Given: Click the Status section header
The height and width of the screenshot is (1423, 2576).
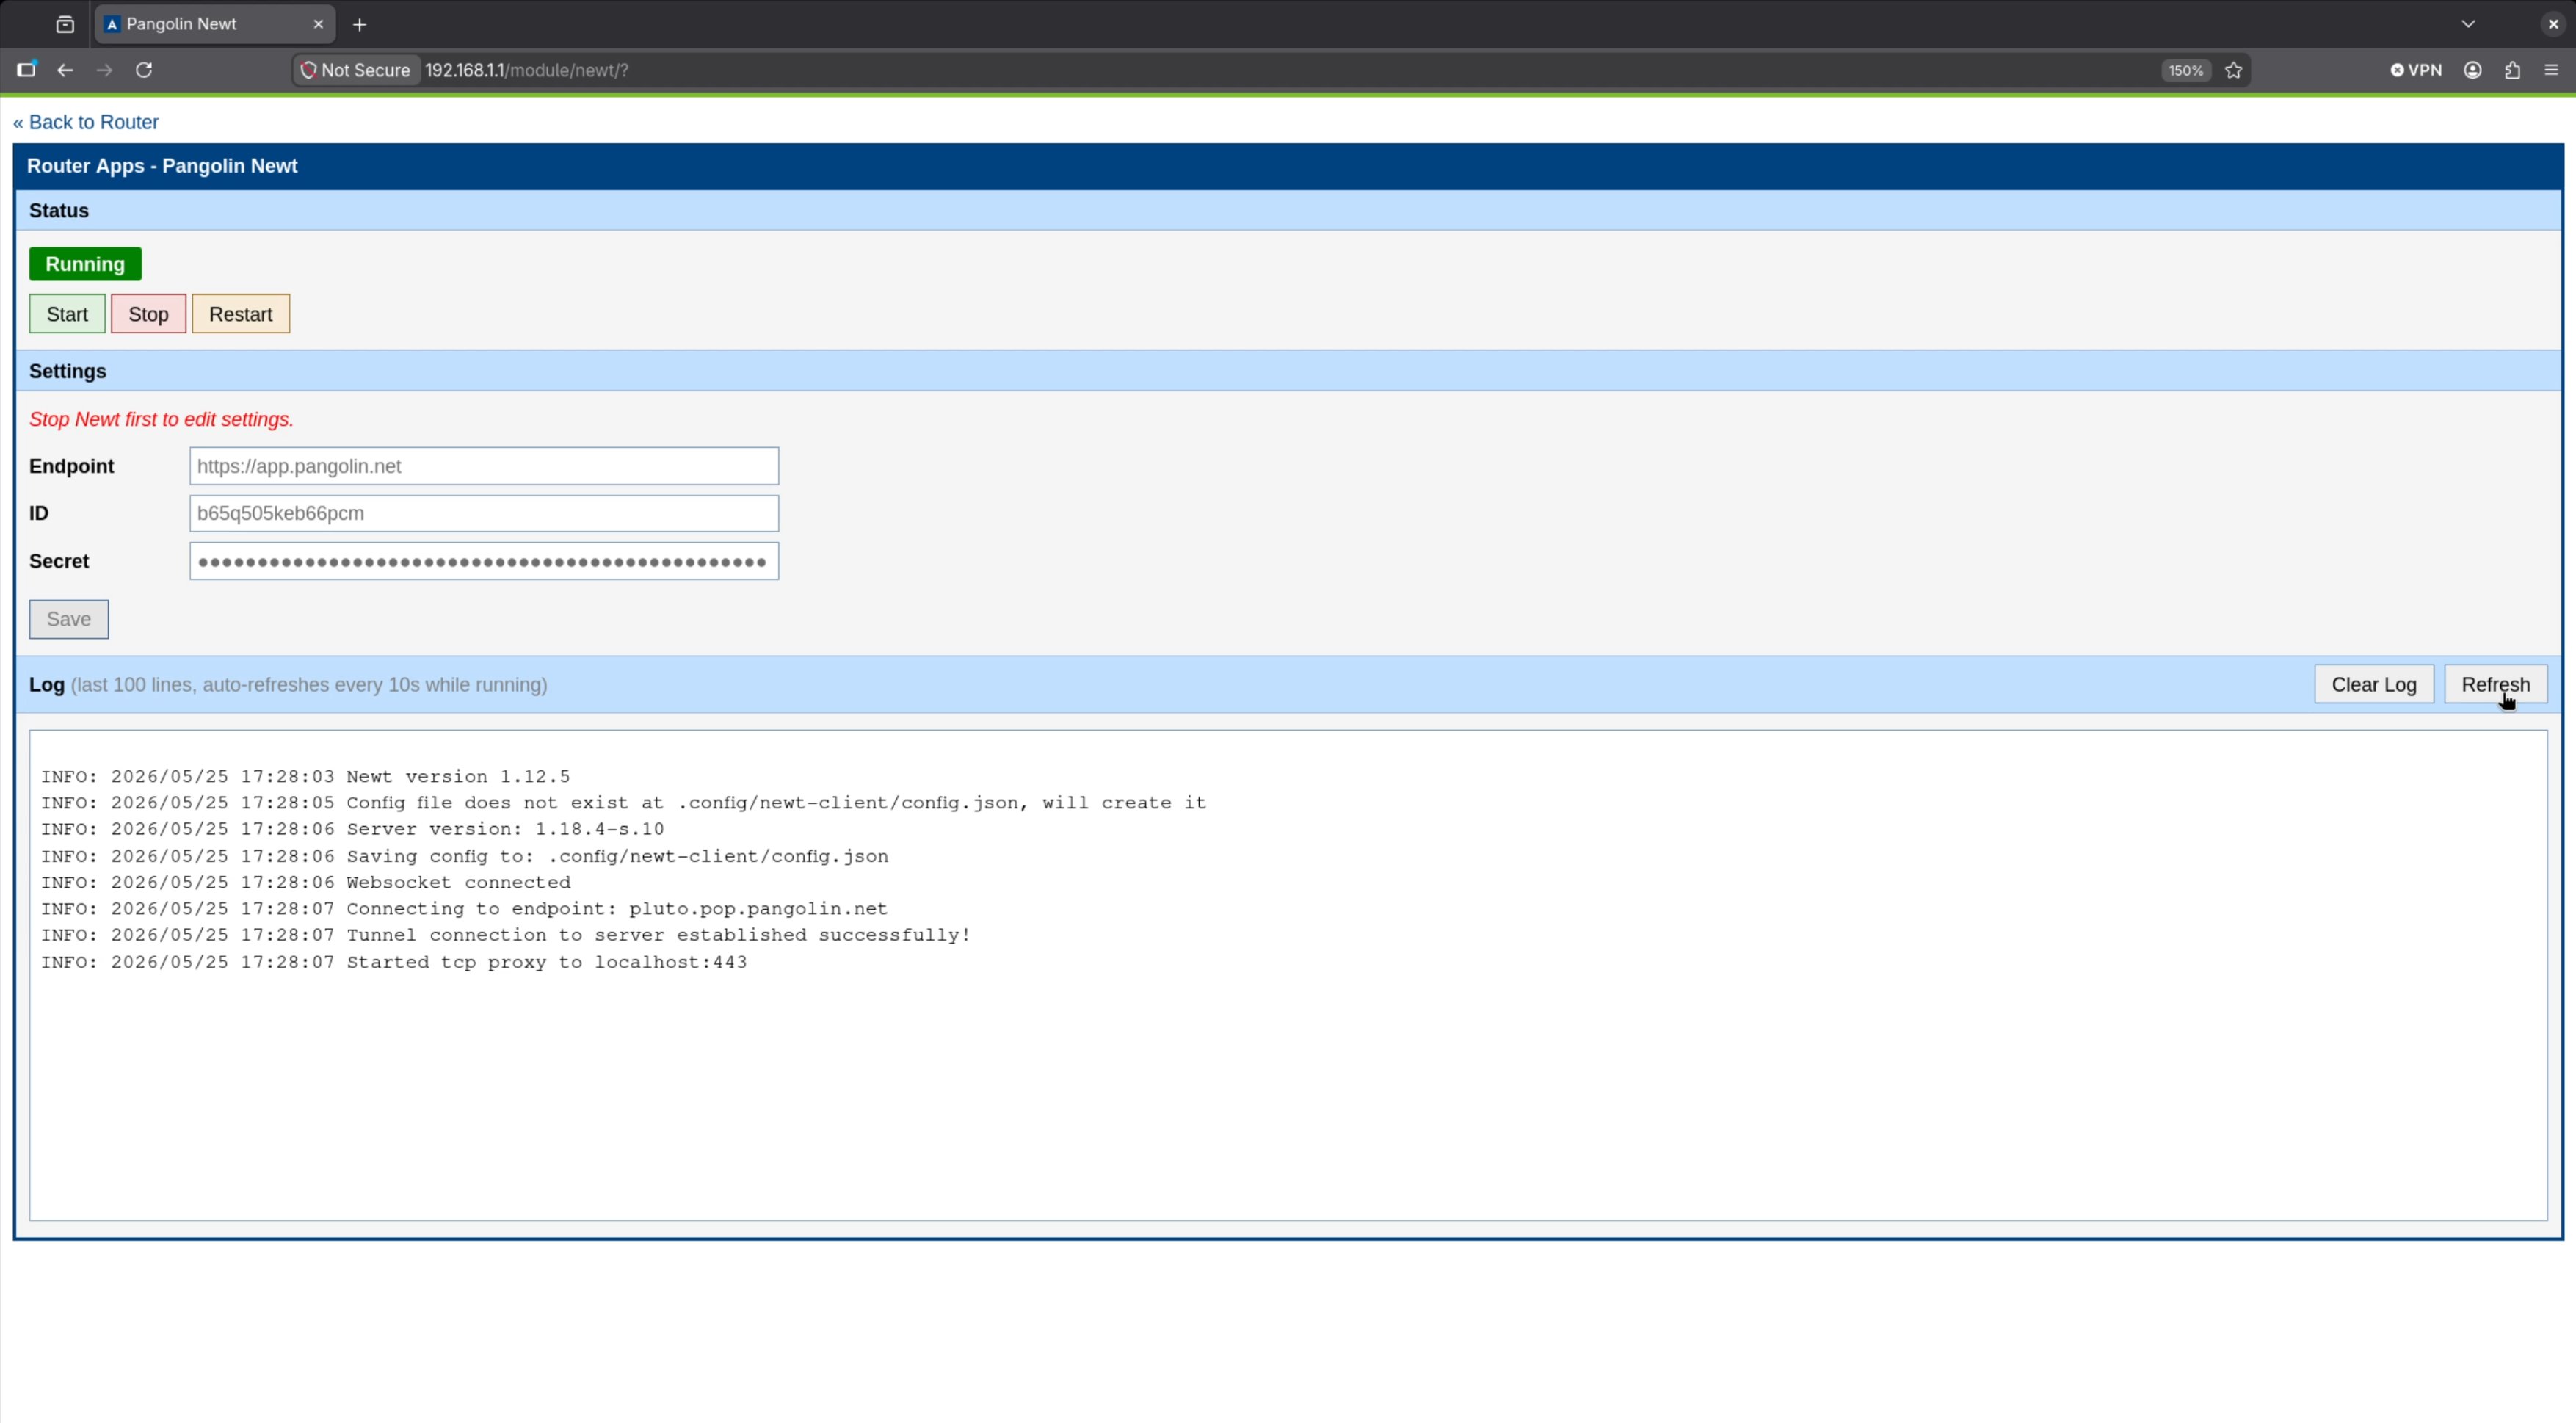Looking at the screenshot, I should coord(1288,211).
